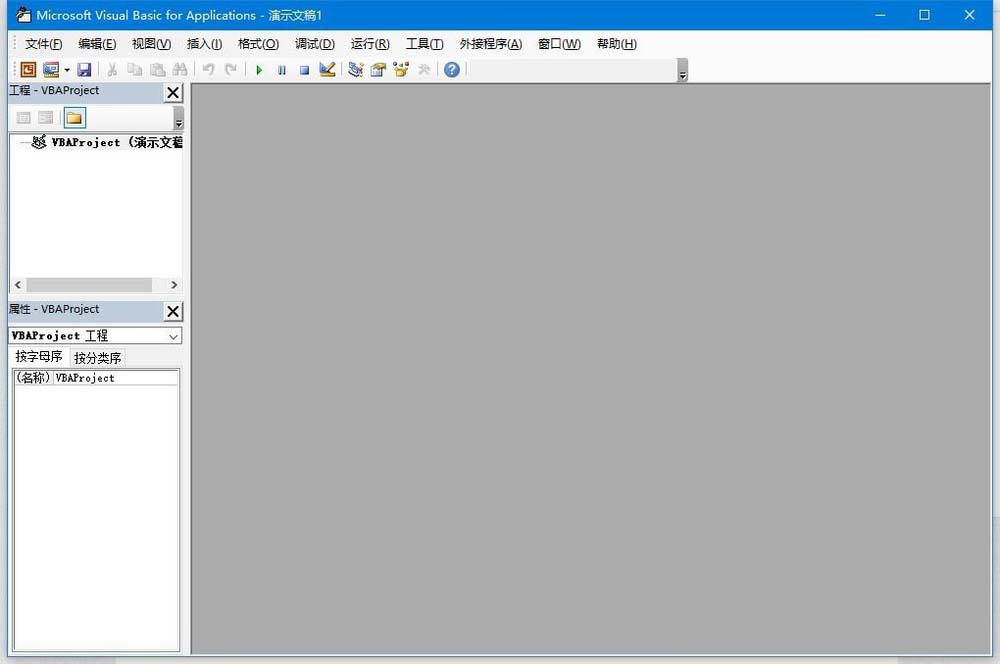Click the VBA application icon in the title bar
This screenshot has width=1000, height=664.
pyautogui.click(x=23, y=15)
